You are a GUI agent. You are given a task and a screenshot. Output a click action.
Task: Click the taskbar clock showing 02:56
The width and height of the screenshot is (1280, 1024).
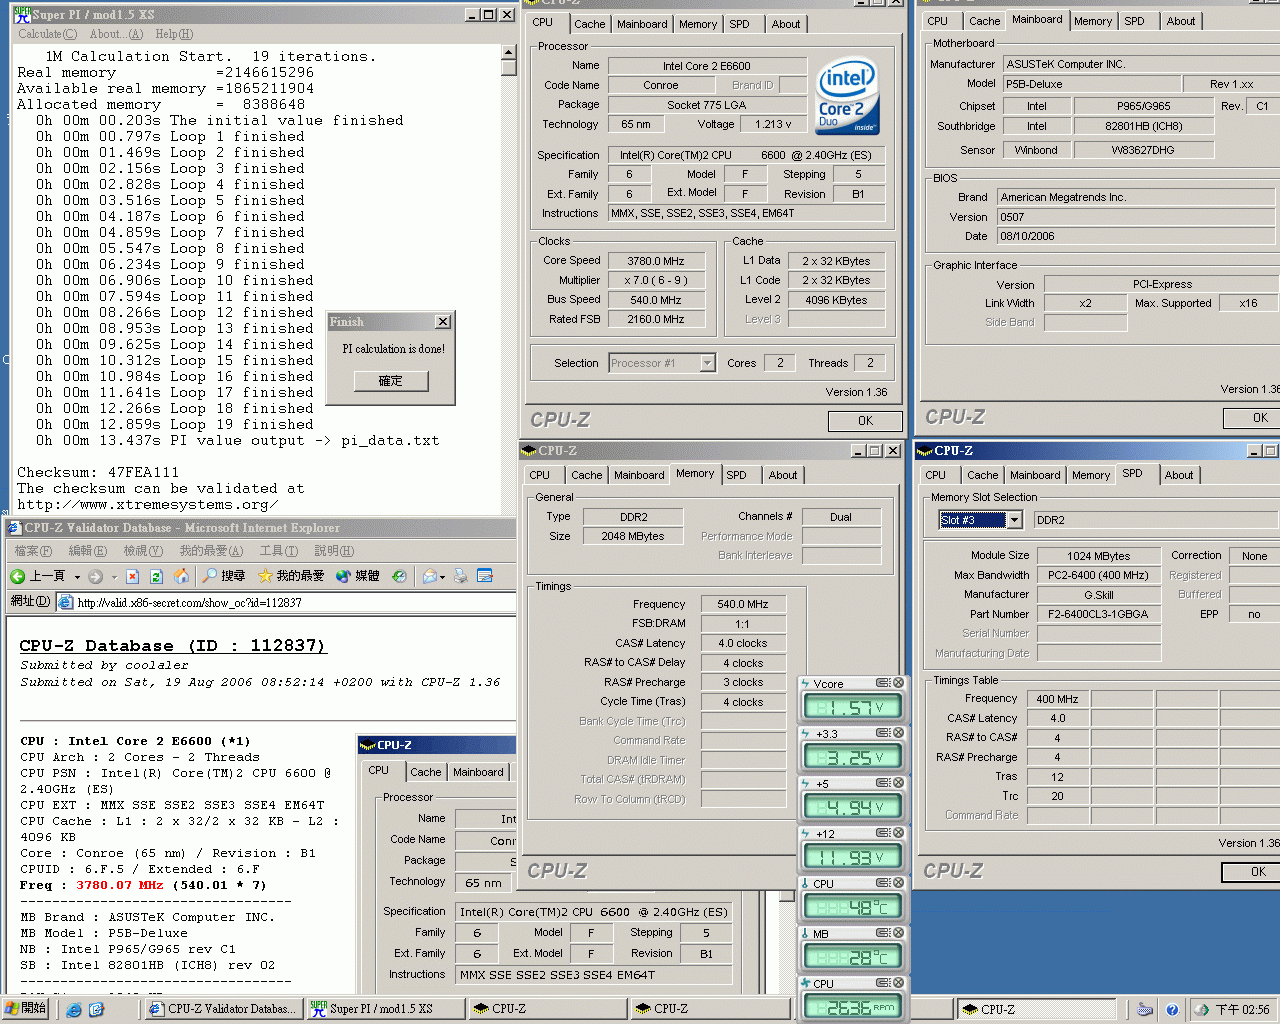pos(1243,1010)
